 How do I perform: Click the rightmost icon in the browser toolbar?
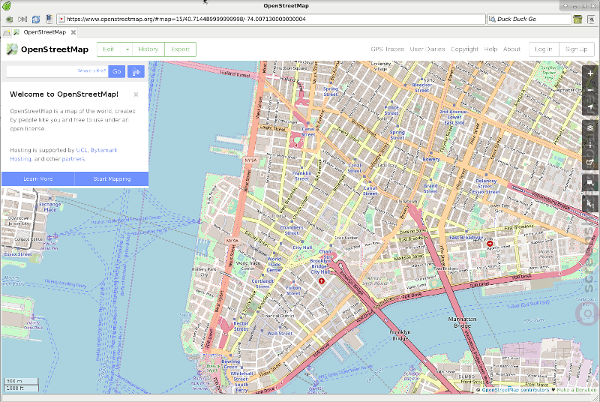tap(591, 19)
